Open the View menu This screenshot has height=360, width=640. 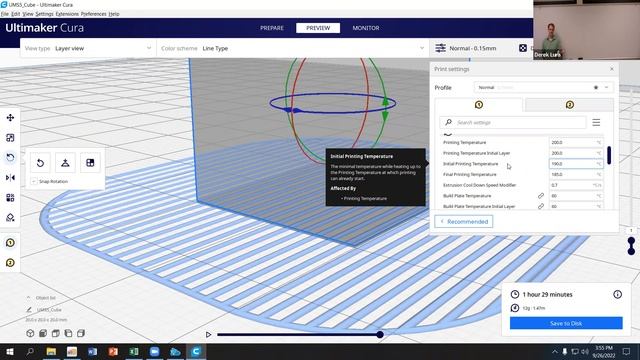pyautogui.click(x=28, y=14)
